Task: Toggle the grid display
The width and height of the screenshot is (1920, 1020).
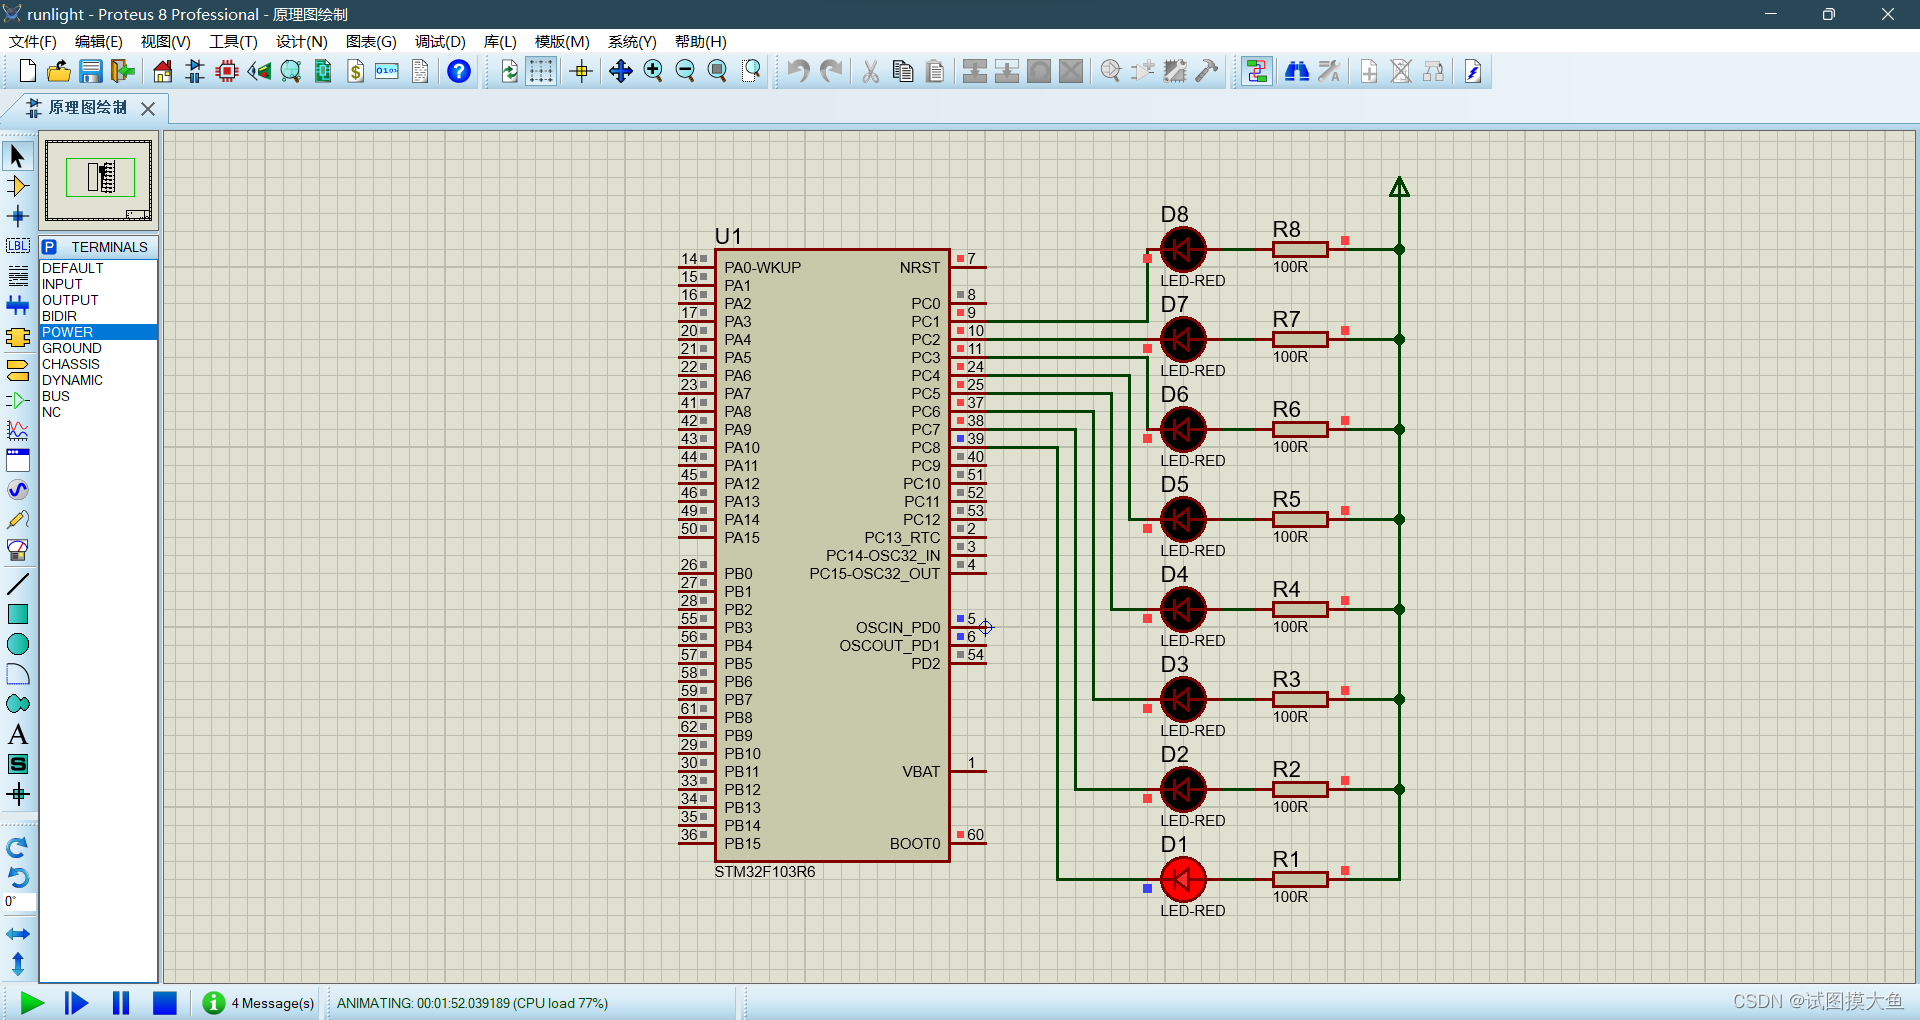Action: (x=541, y=71)
